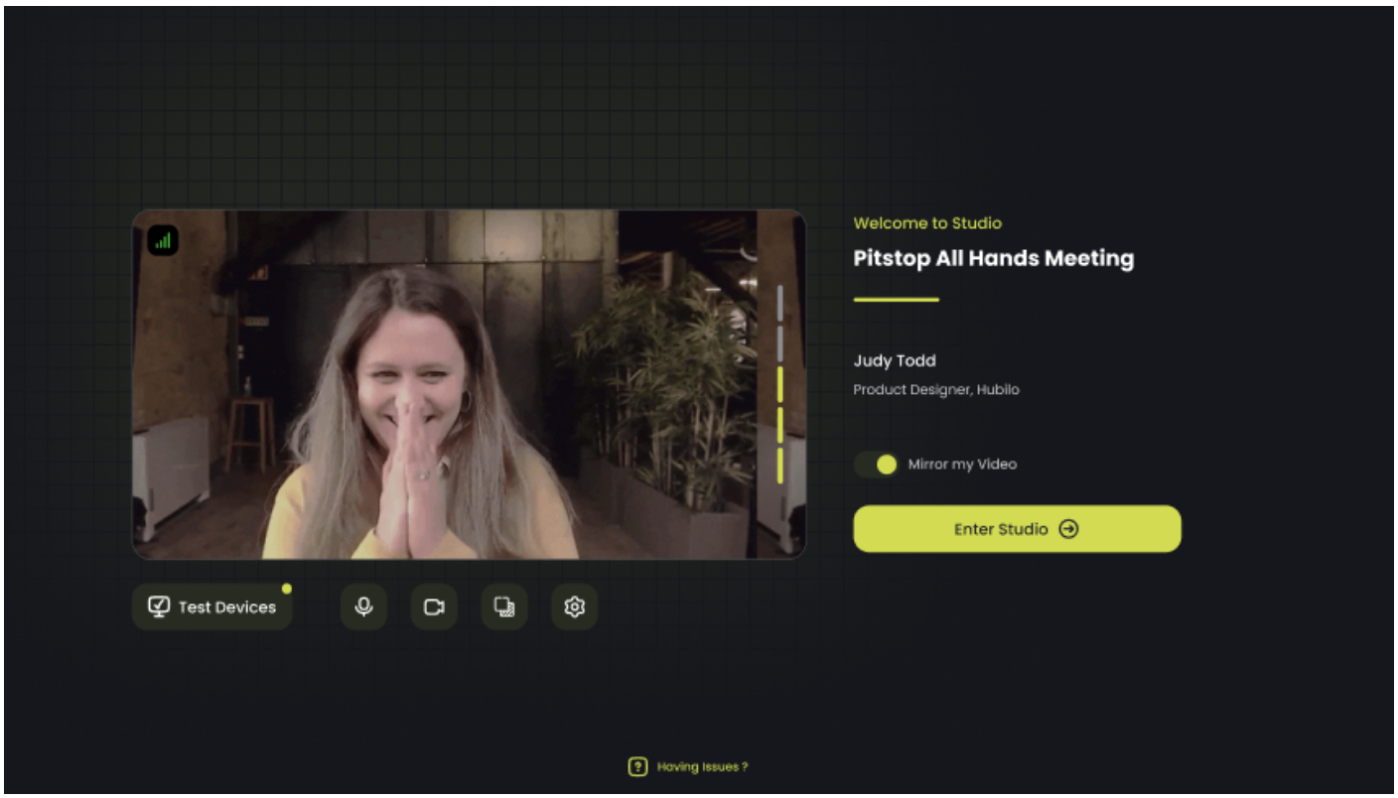Screen dimensions: 1398x798
Task: Open the Test Devices button
Action: coord(212,607)
